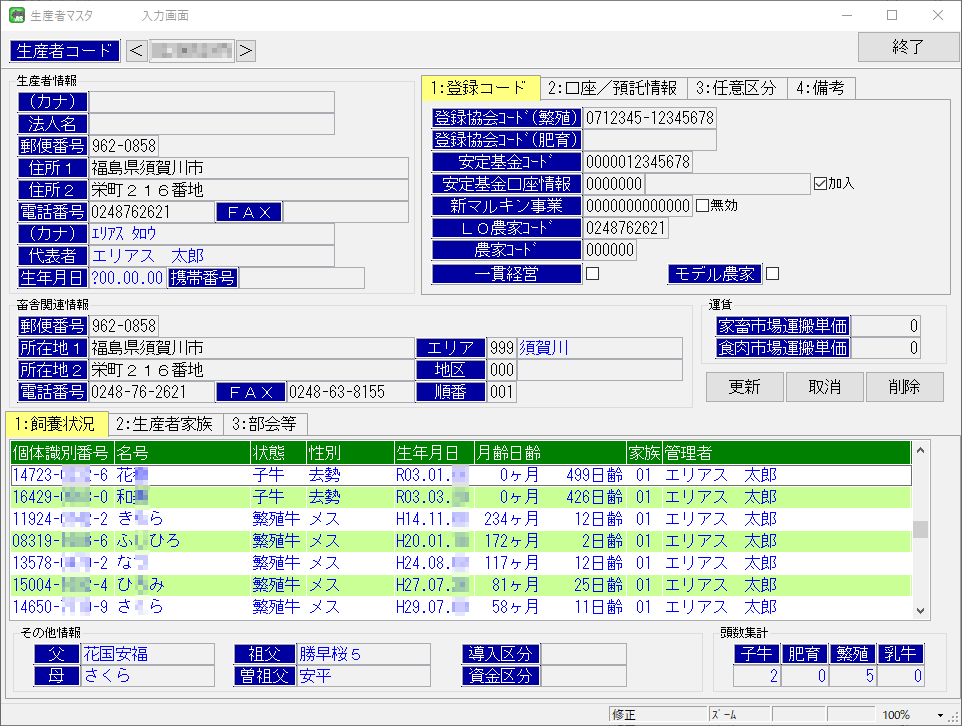Click the 繁殖 head count value 5
Image resolution: width=962 pixels, height=726 pixels.
point(852,676)
